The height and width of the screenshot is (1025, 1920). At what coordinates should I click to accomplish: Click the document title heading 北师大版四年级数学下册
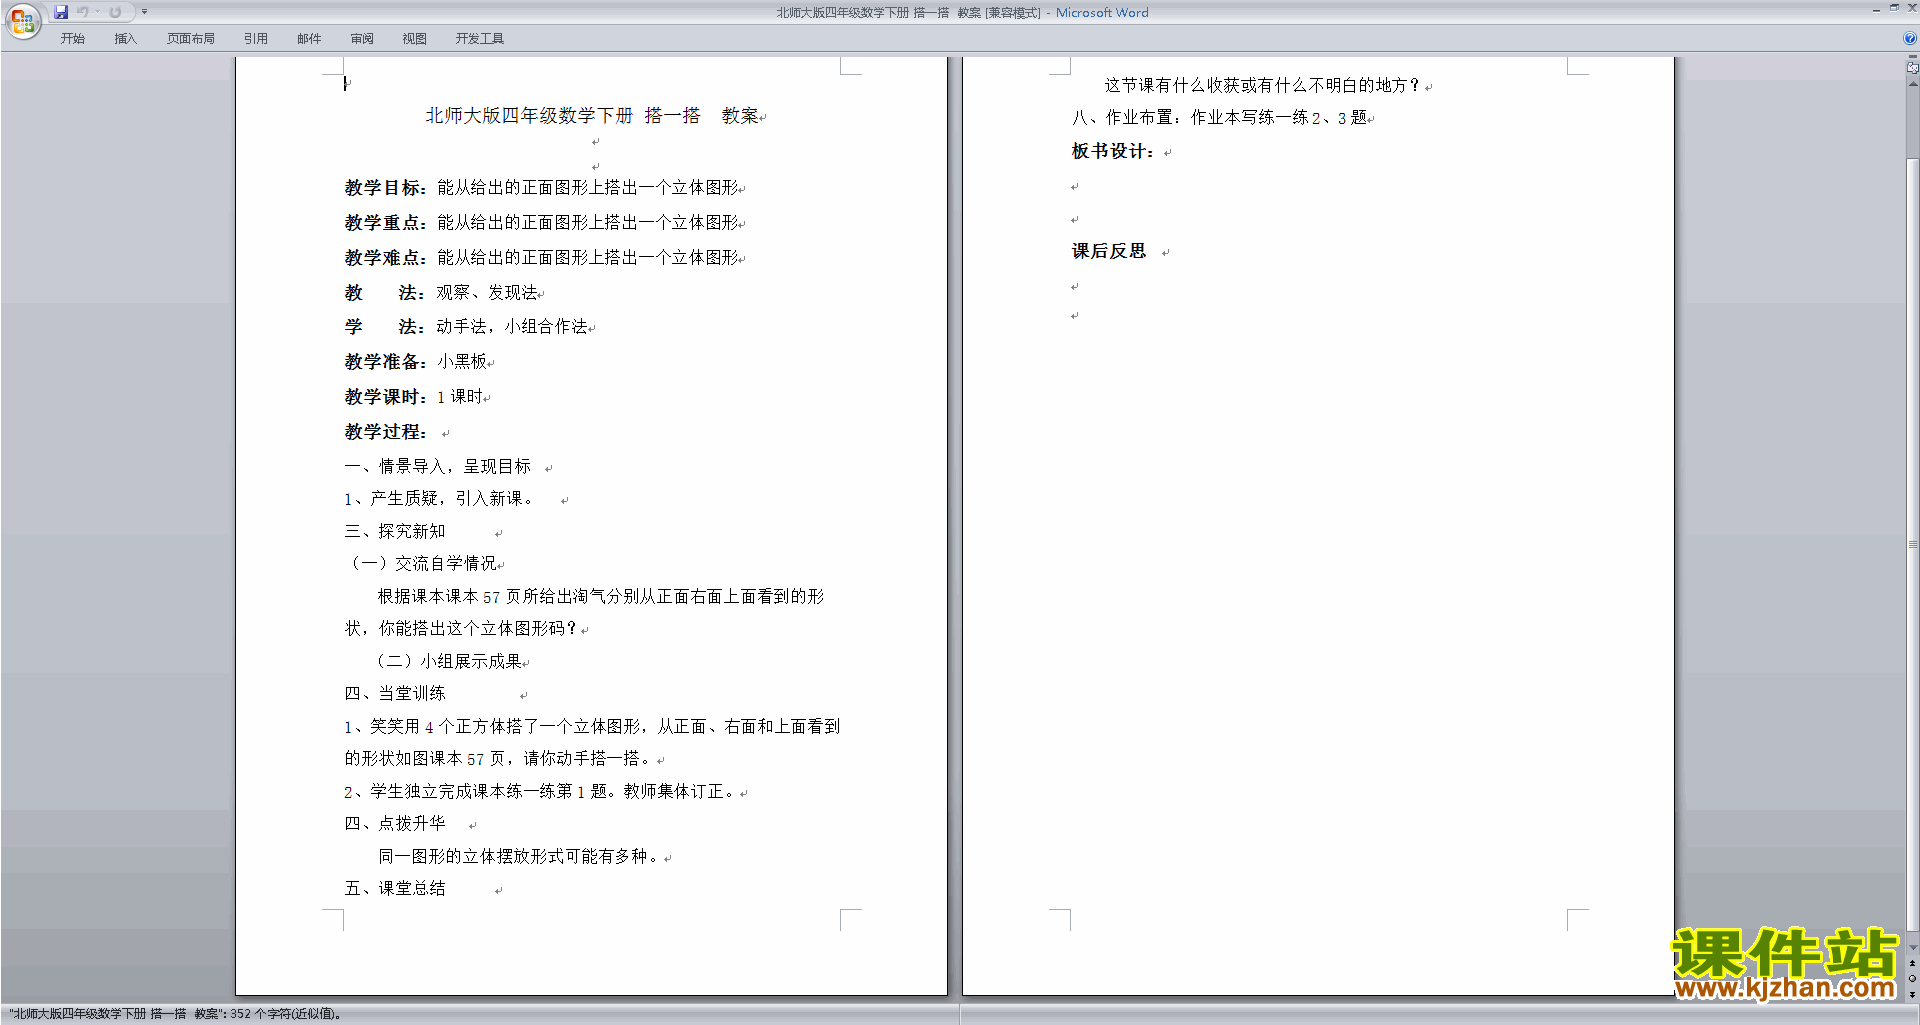[x=592, y=116]
